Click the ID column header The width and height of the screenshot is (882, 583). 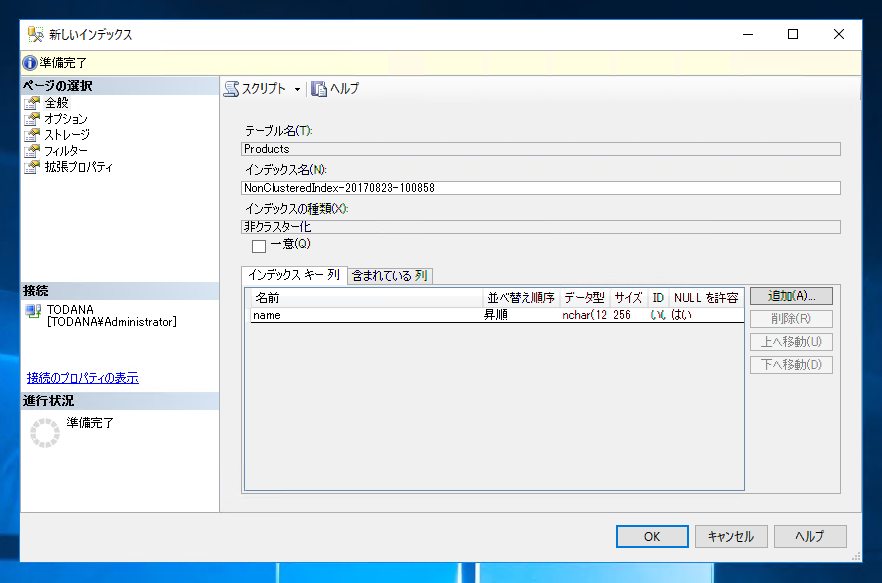pos(658,298)
